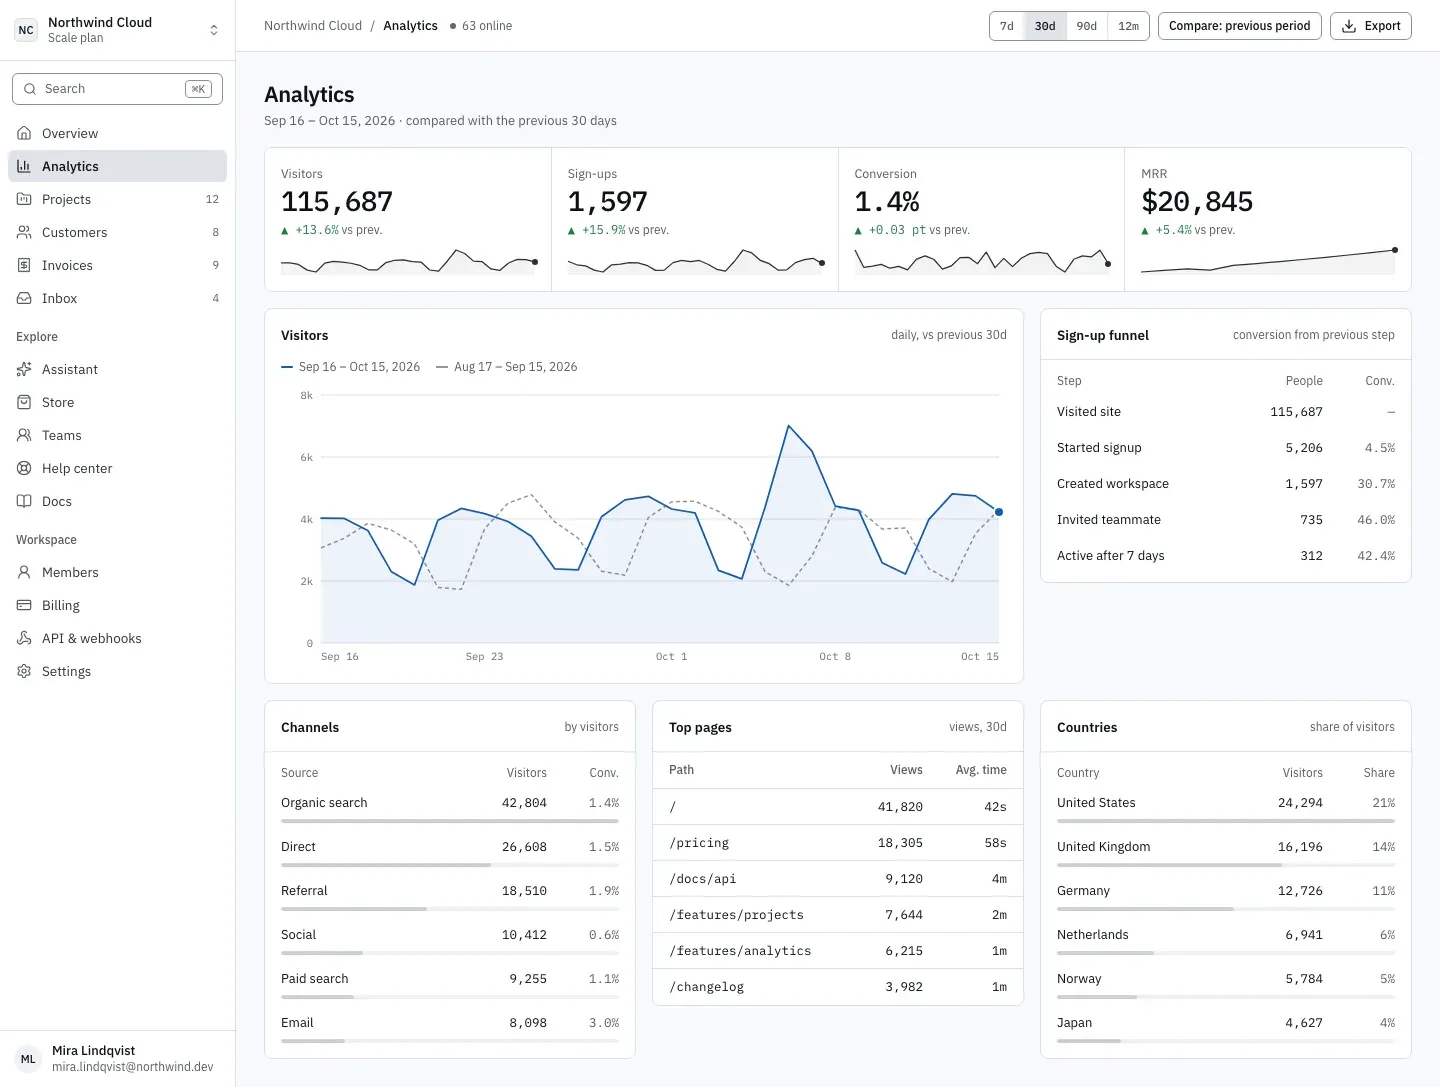Click the /docs/api path row
This screenshot has width=1440, height=1087.
838,879
